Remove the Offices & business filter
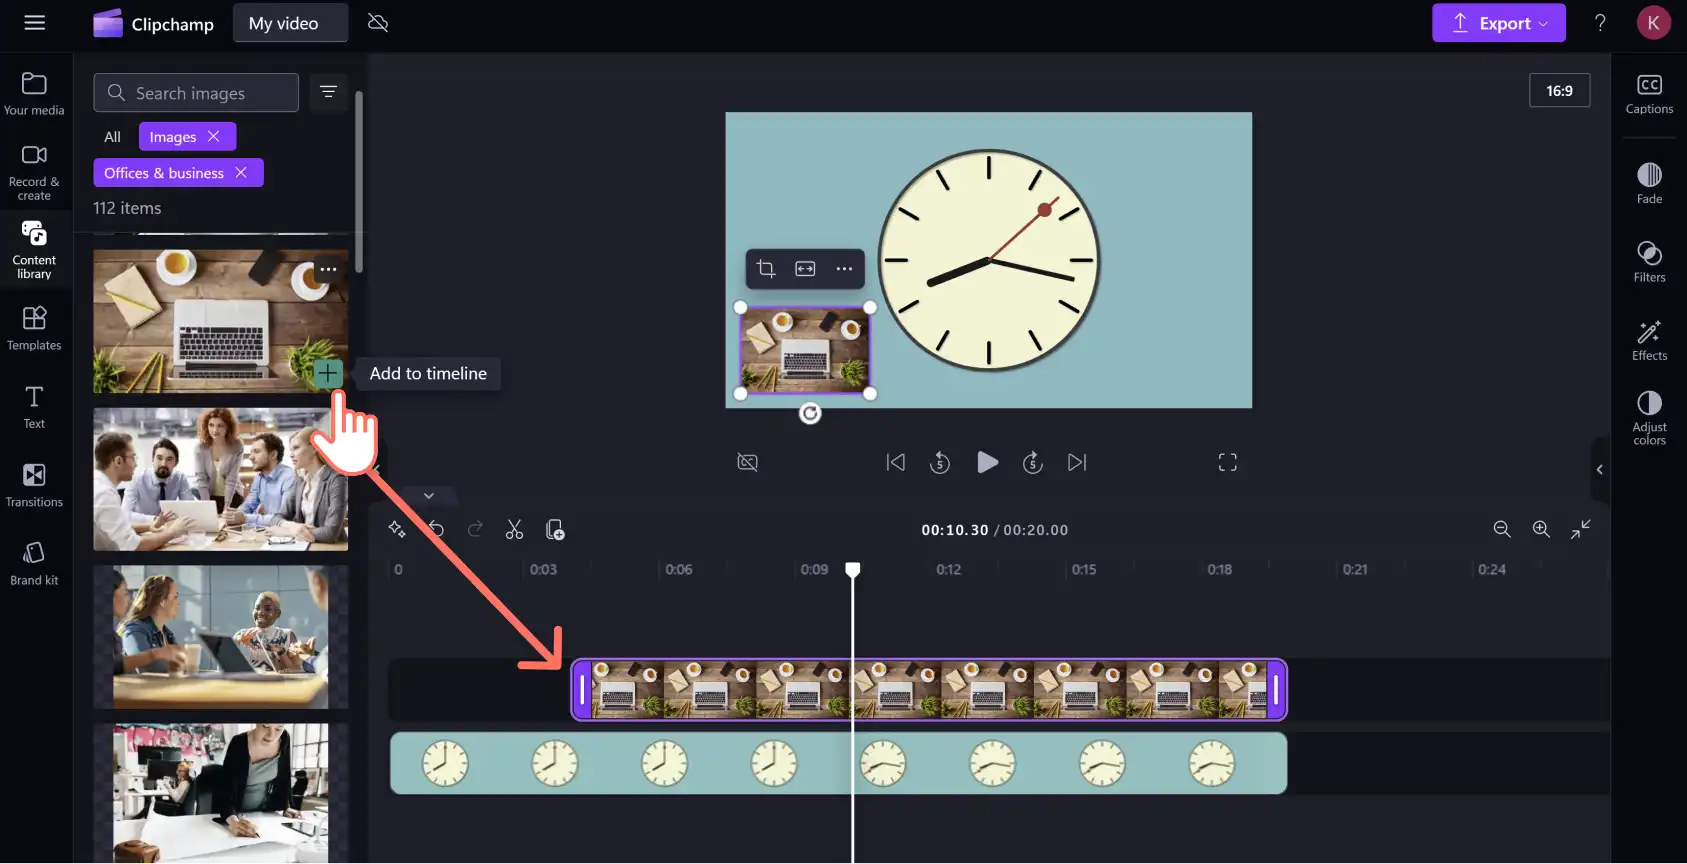The image size is (1687, 864). pyautogui.click(x=241, y=172)
